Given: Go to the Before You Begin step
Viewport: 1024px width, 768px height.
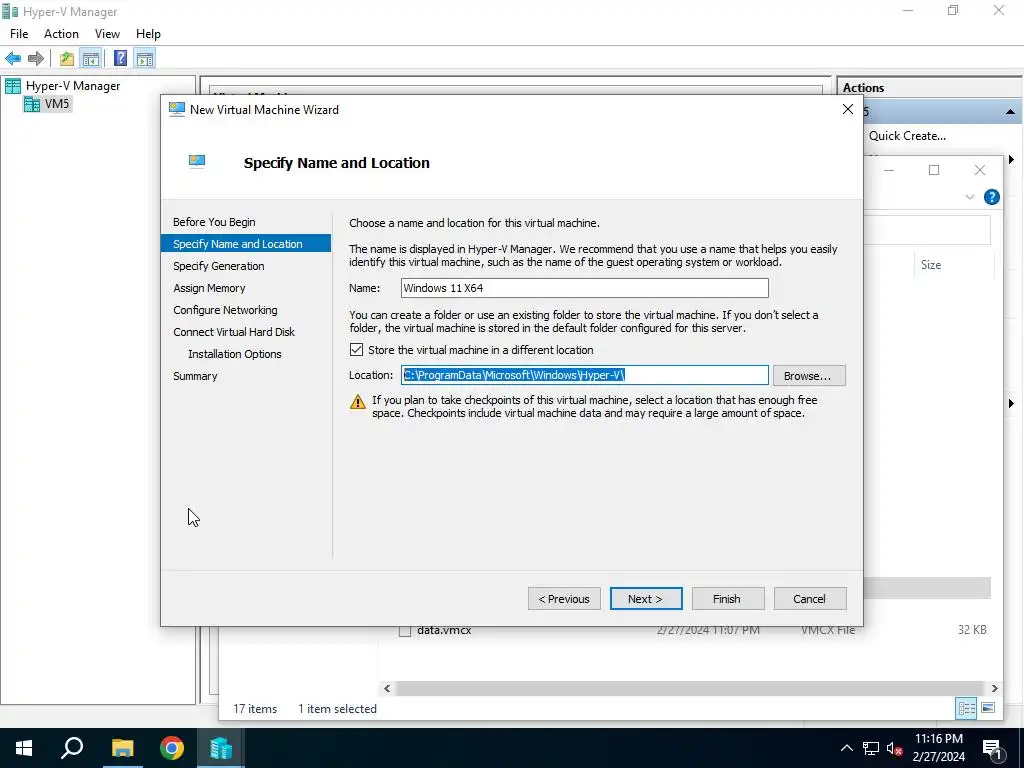Looking at the screenshot, I should click(214, 222).
